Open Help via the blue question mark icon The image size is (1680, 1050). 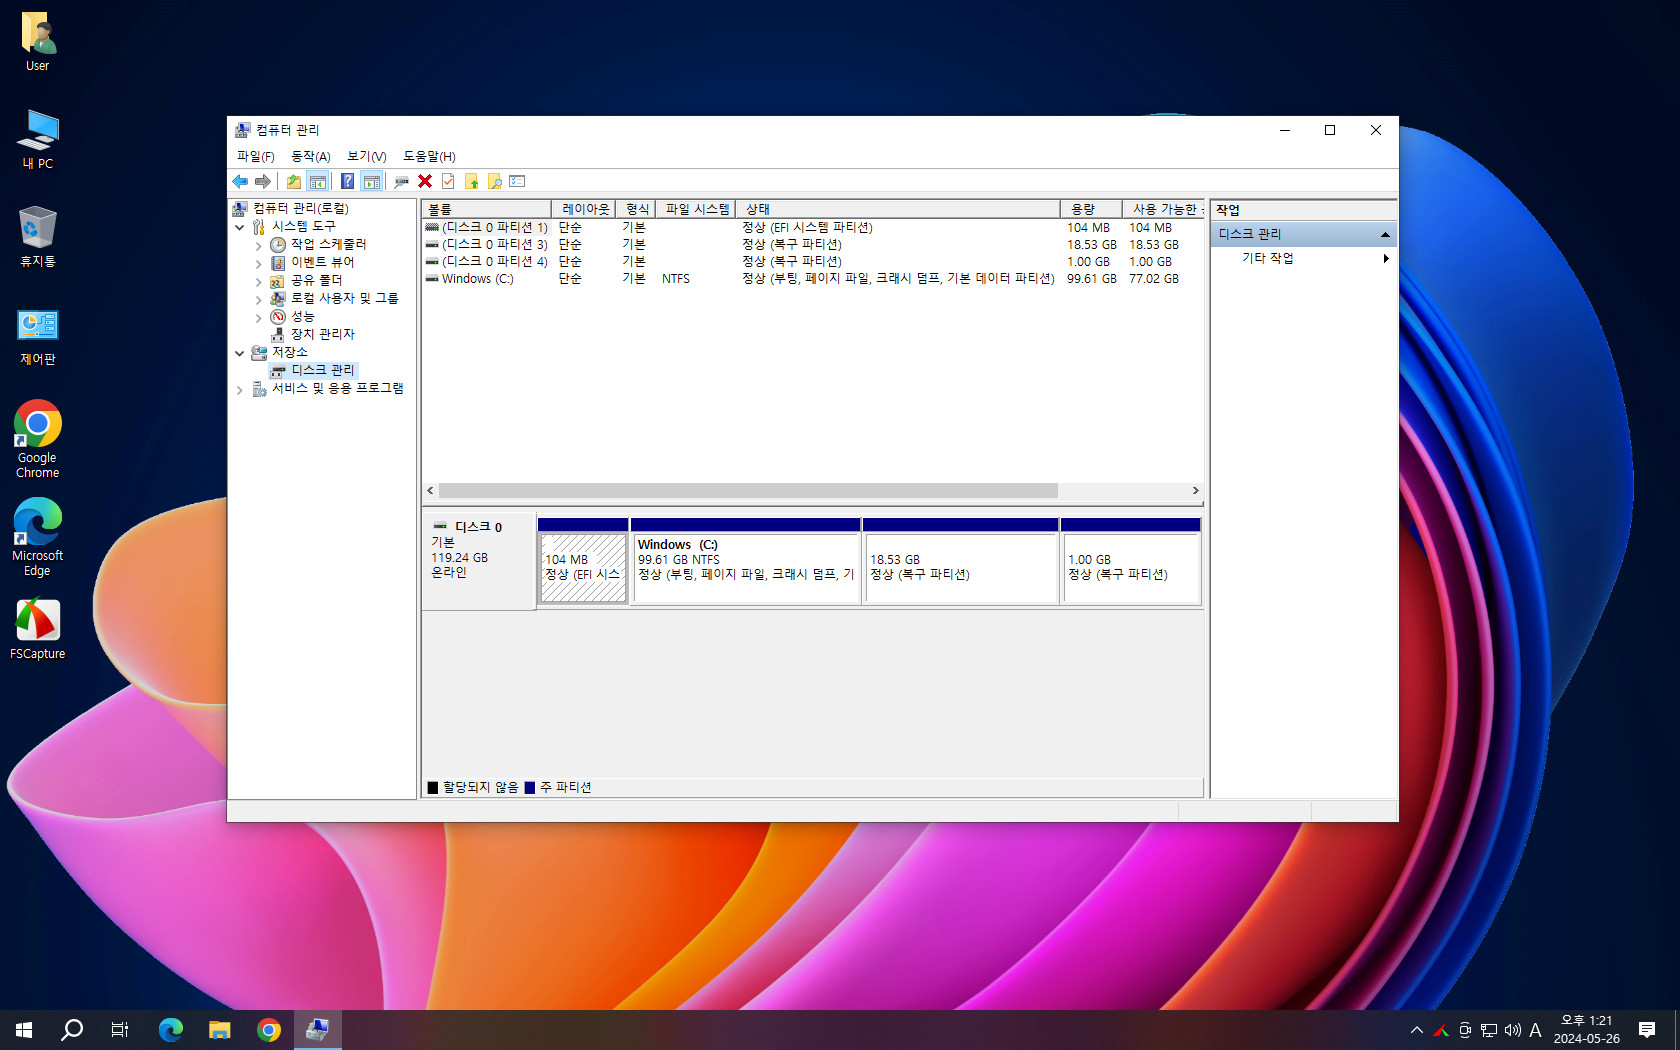(347, 181)
